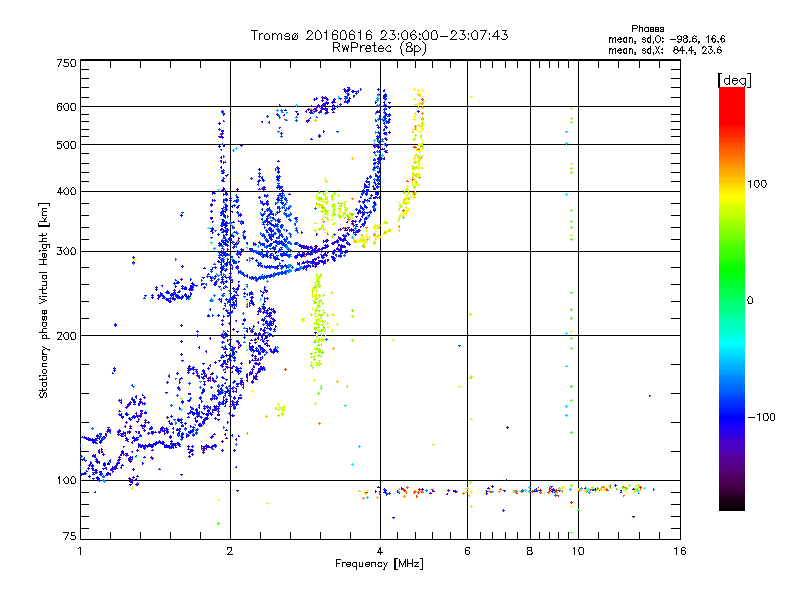Click the yellow-green point cluster near 3 MHz, 200 km
Image resolution: width=800 pixels, height=600 pixels.
pos(318,321)
